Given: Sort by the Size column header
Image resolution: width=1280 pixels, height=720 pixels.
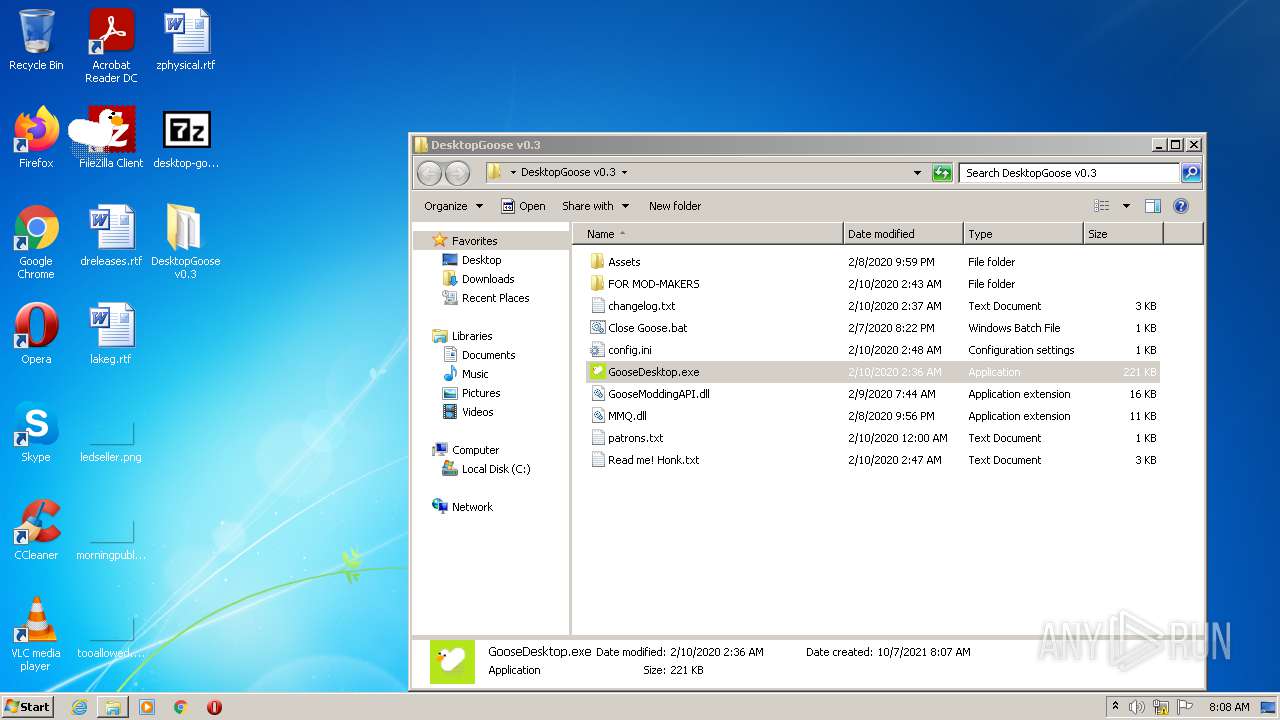Looking at the screenshot, I should (1123, 234).
